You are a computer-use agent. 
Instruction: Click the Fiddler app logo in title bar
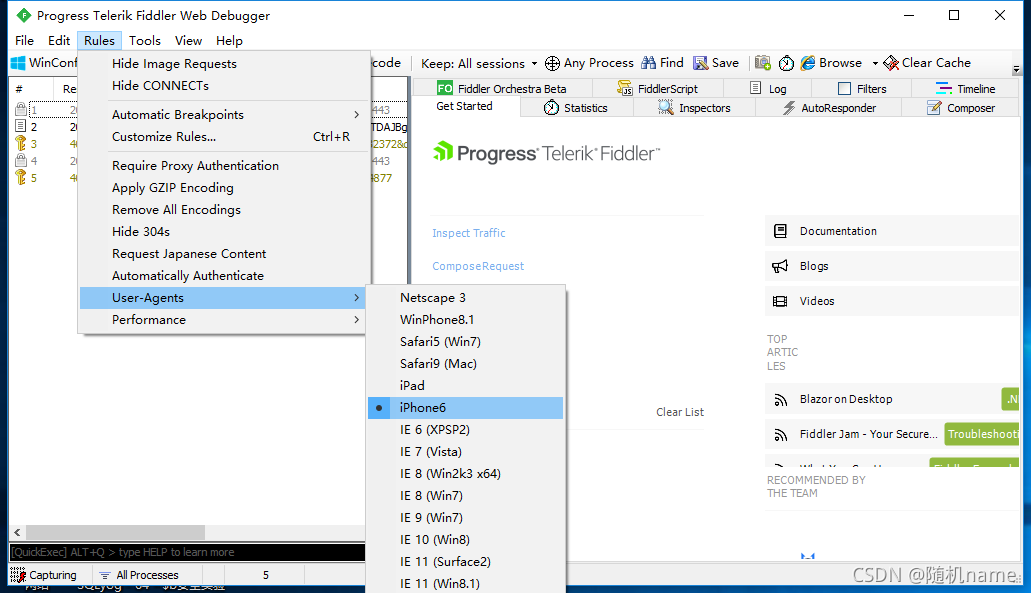coord(24,15)
